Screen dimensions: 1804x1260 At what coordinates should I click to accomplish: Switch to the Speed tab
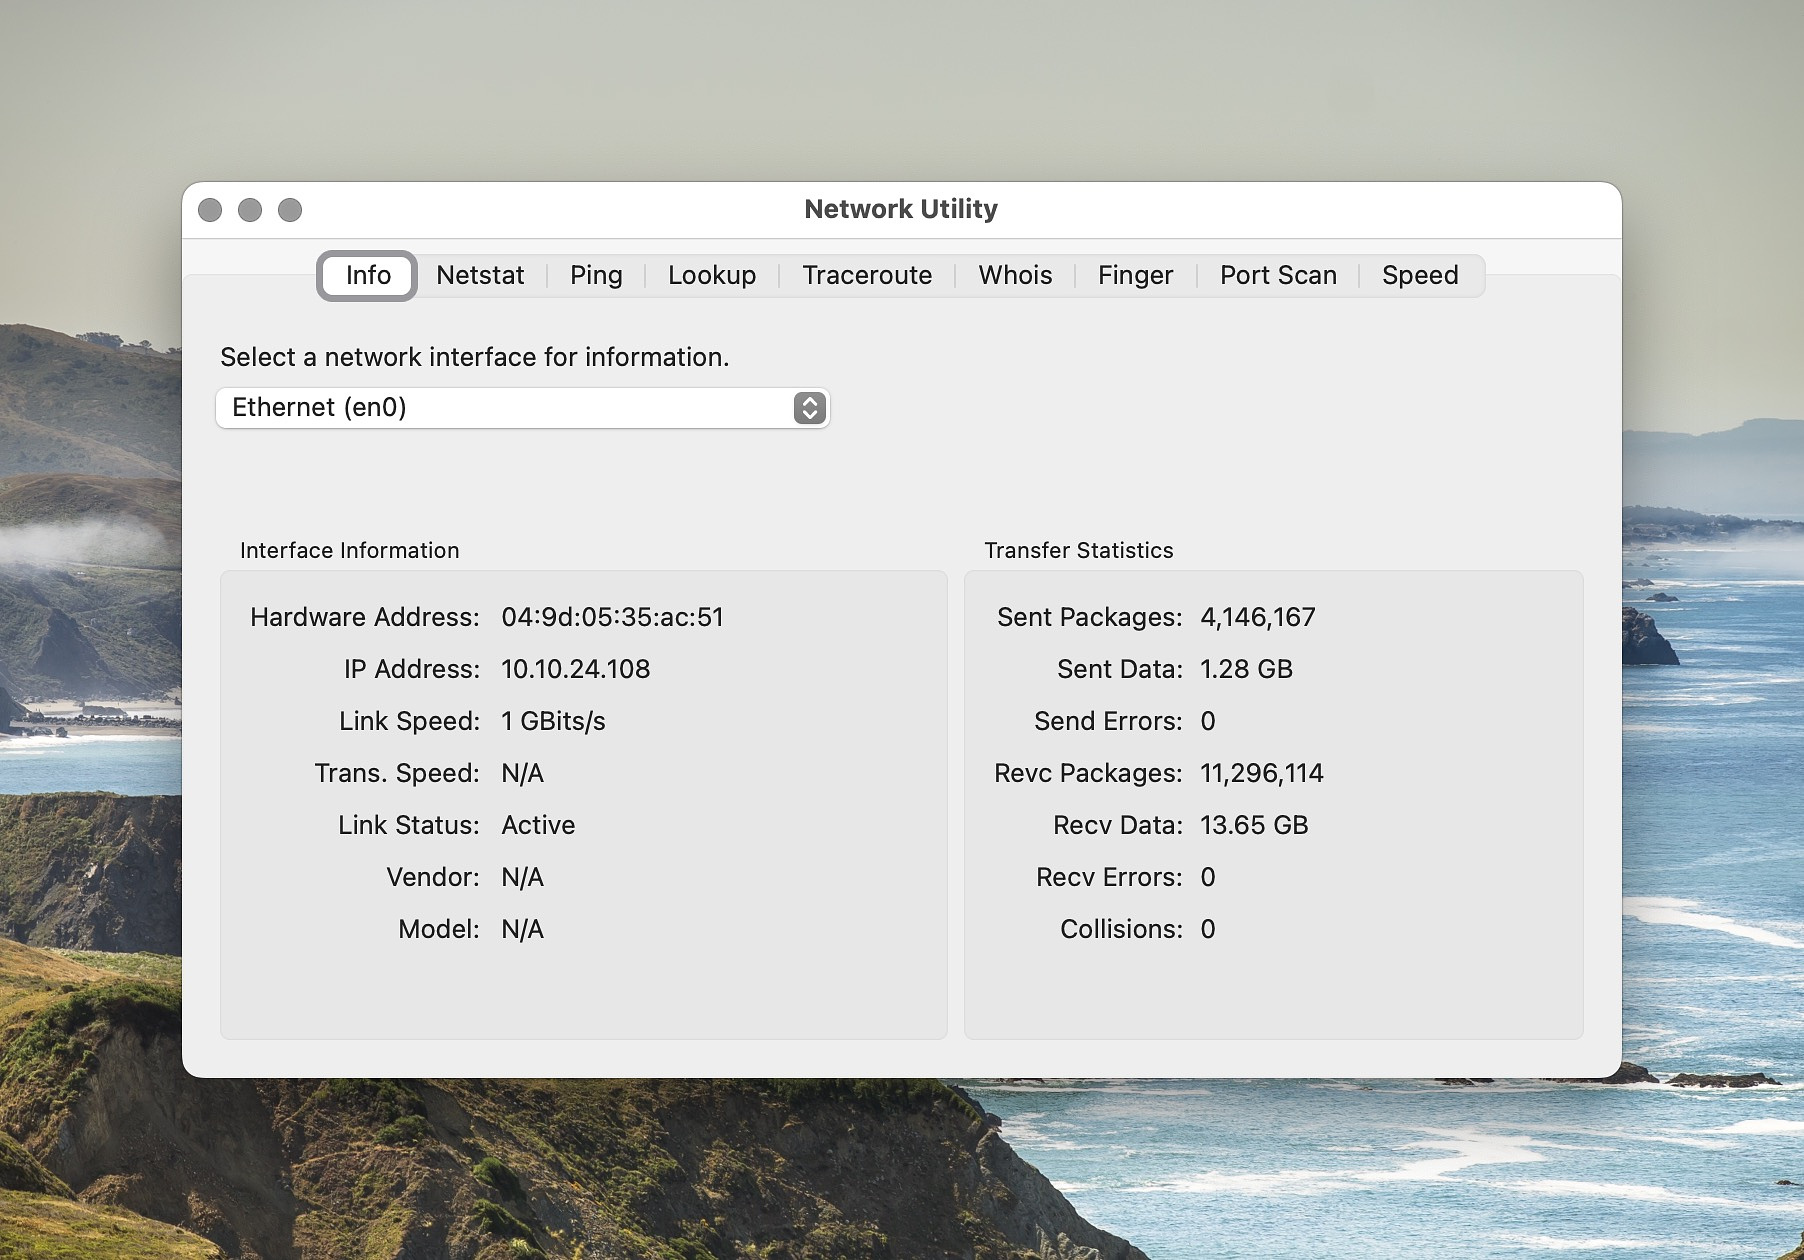click(x=1420, y=275)
